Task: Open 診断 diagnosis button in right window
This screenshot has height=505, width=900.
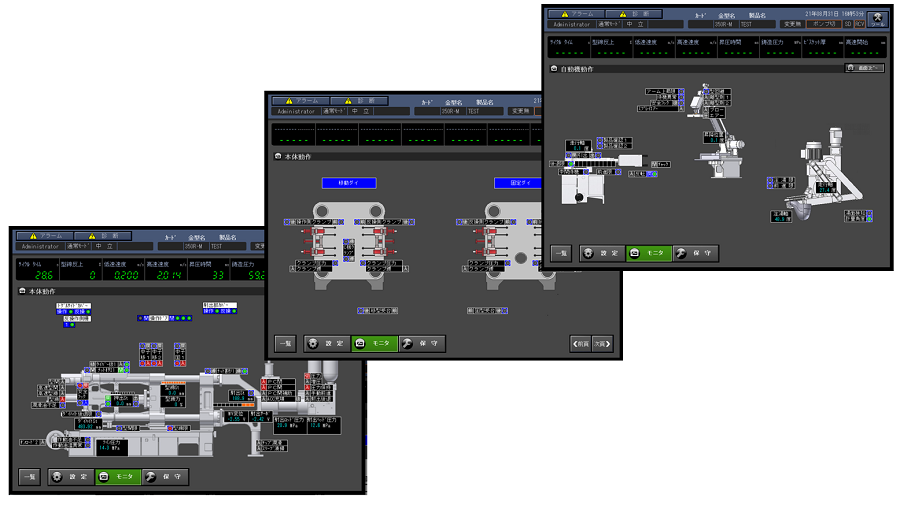Action: coord(635,14)
